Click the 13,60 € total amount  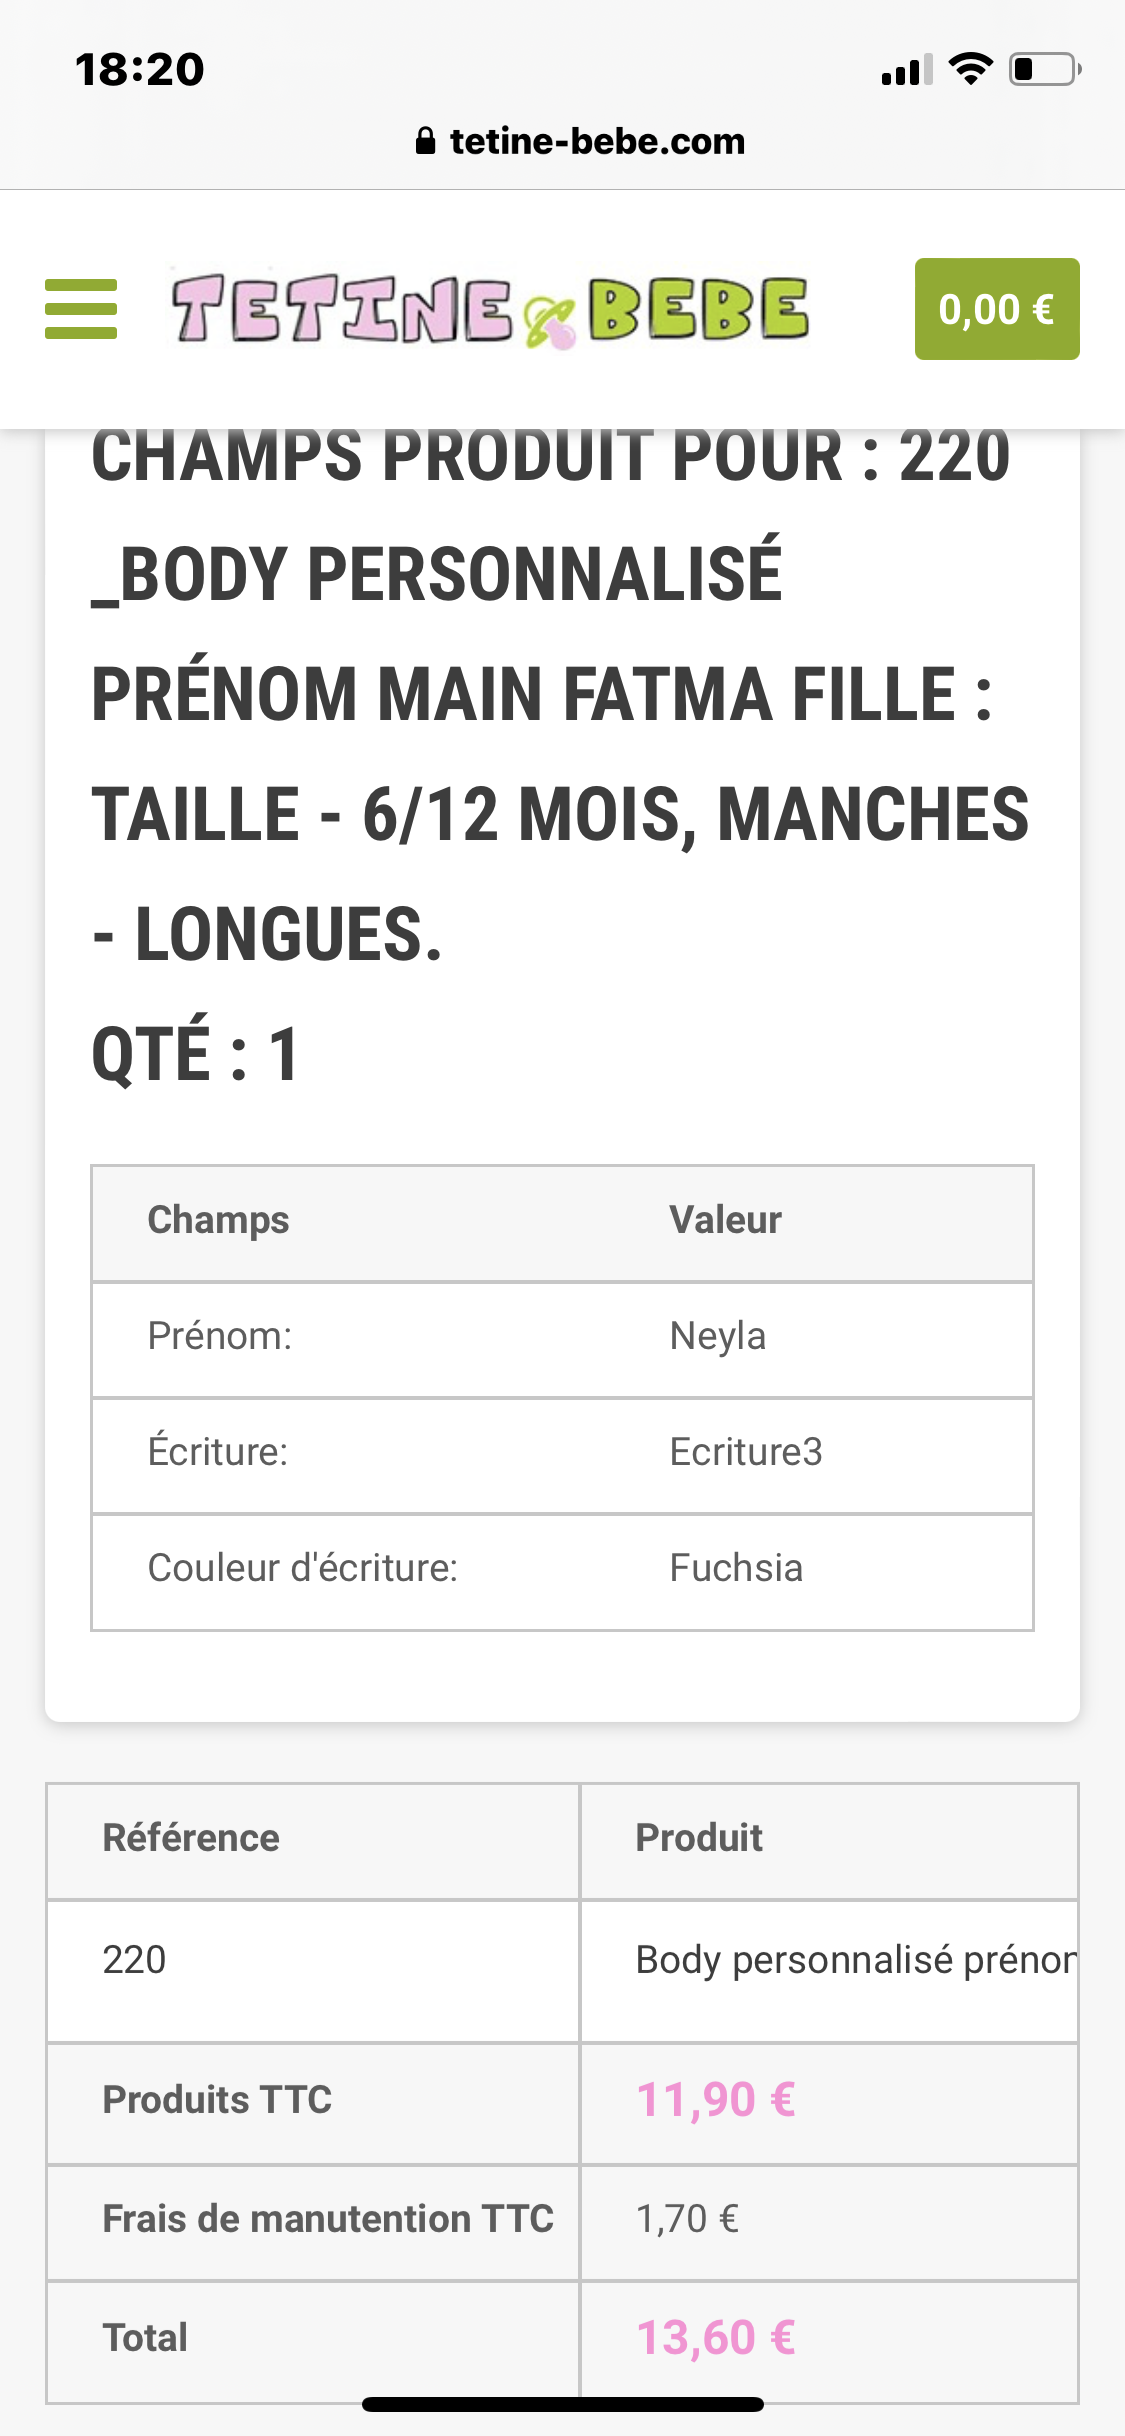coord(716,2338)
